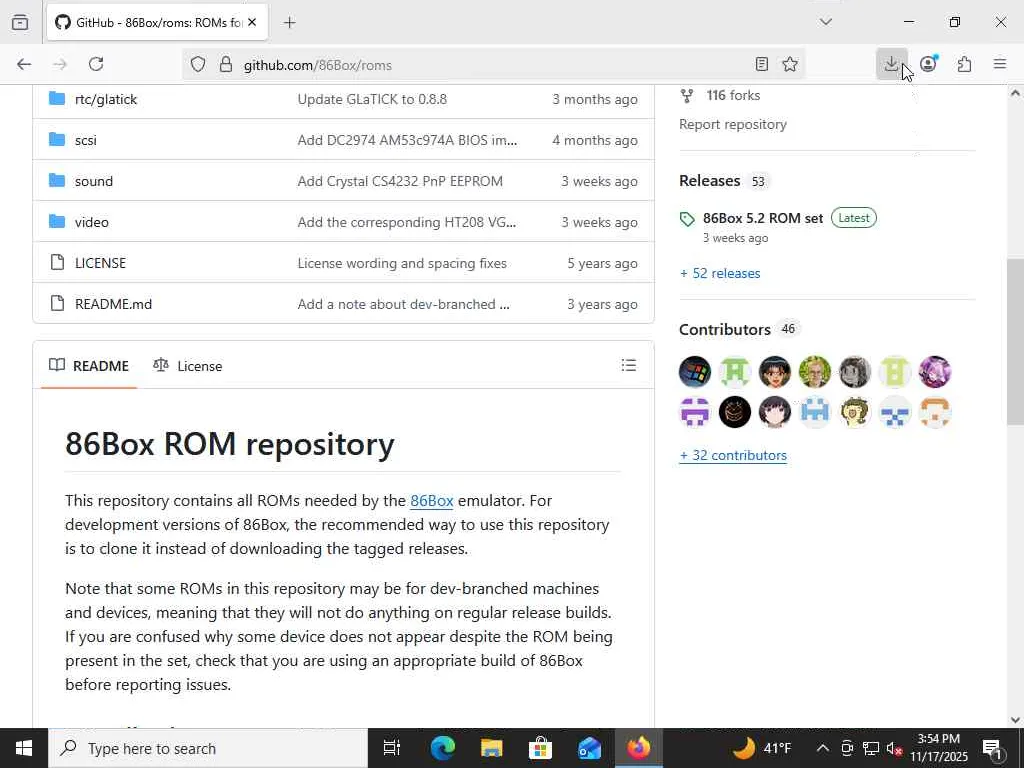Click the taskbar search box
This screenshot has height=768, width=1024.
pos(208,748)
